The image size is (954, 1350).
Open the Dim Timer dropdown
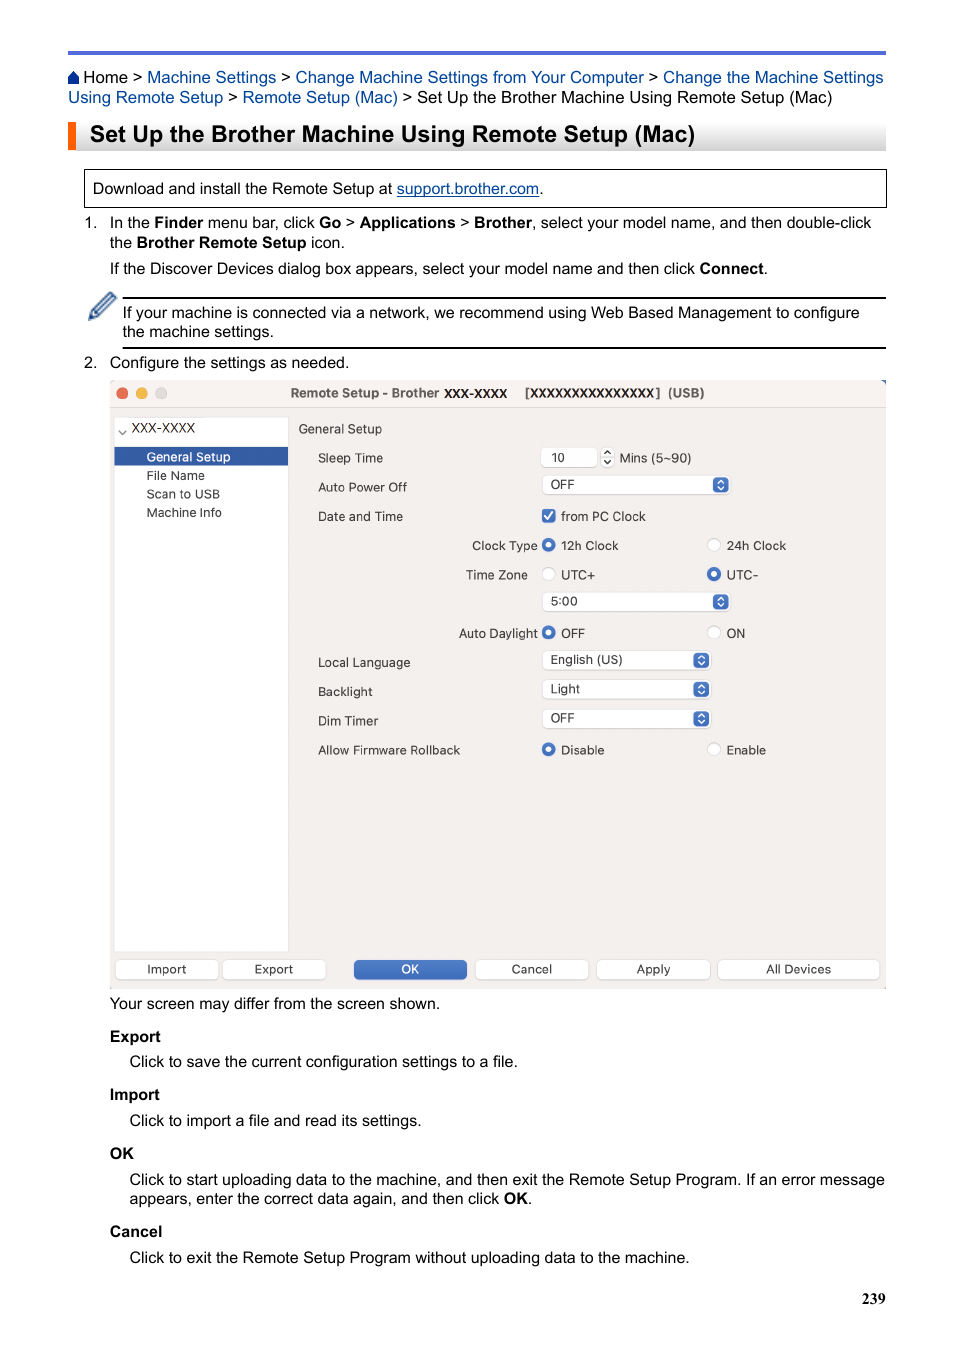[x=626, y=719]
